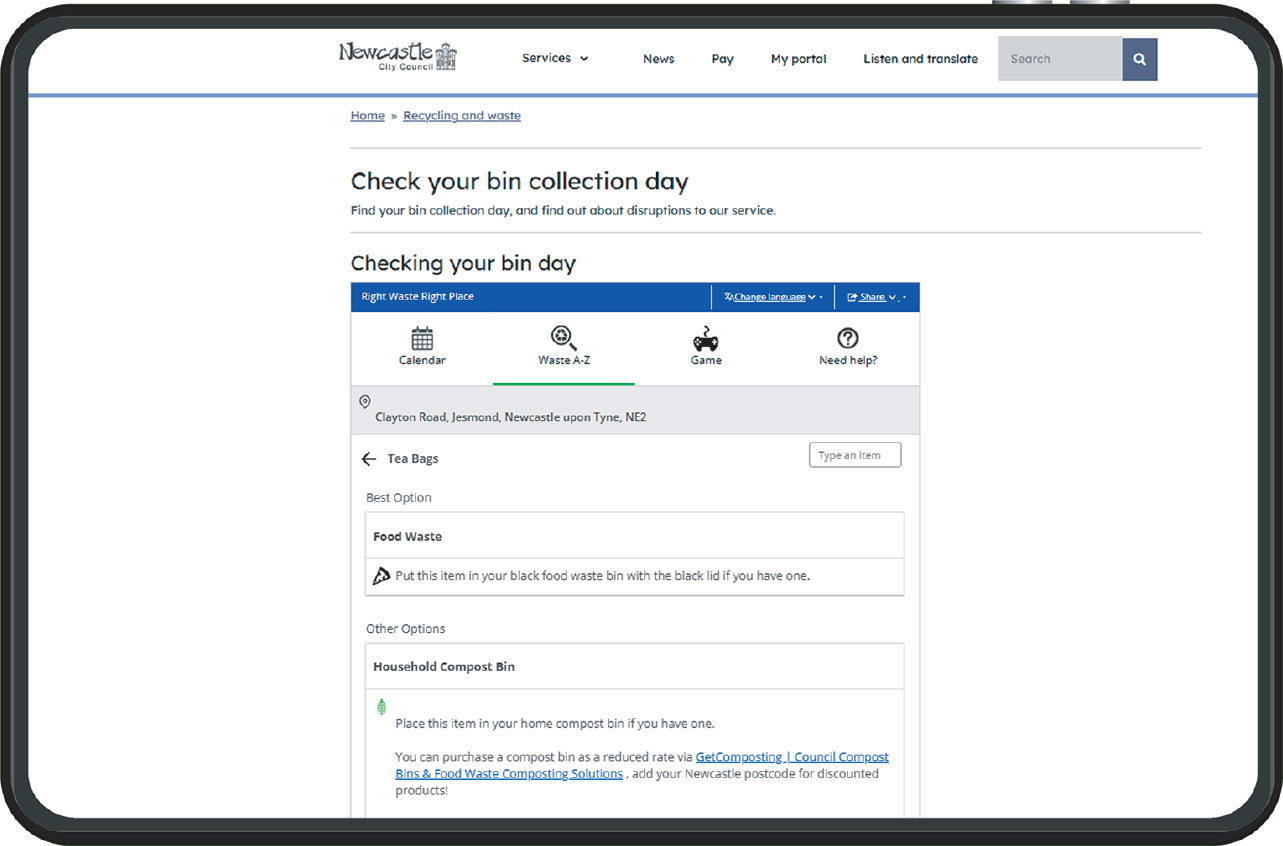Open the Pay menu item
The image size is (1283, 846).
pyautogui.click(x=722, y=59)
